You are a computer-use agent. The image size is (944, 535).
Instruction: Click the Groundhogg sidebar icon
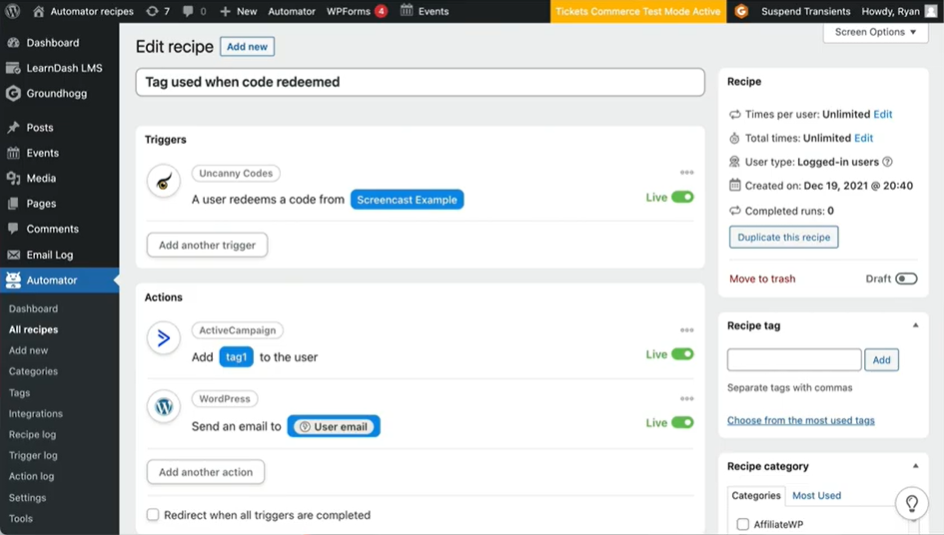click(13, 93)
